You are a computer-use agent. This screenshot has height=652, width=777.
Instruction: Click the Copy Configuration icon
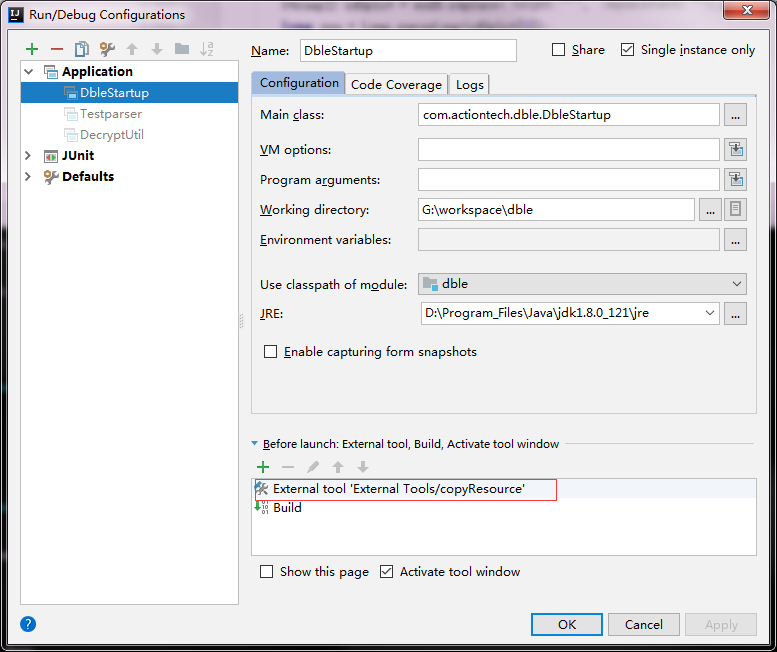[82, 49]
